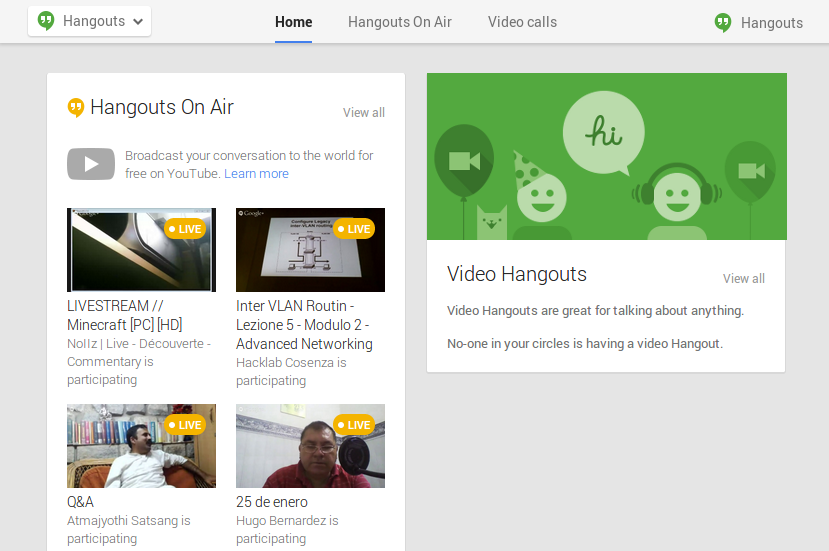Click Hacklab Cosenza is participating text
Screen dimensions: 829x551
(291, 371)
